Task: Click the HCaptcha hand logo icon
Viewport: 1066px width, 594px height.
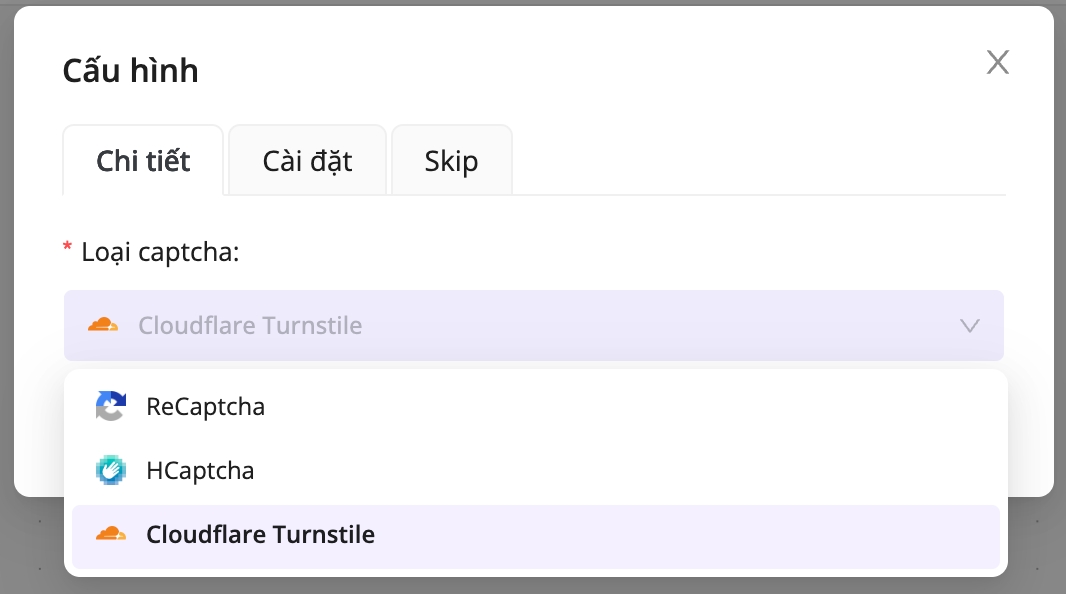Action: [x=111, y=470]
